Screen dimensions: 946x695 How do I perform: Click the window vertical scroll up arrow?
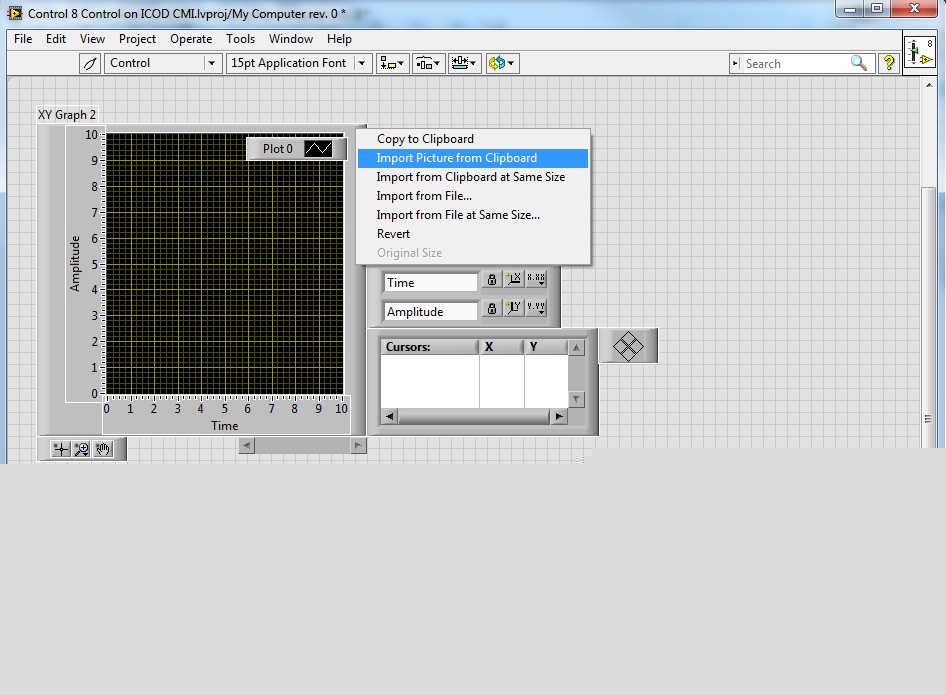click(x=929, y=85)
